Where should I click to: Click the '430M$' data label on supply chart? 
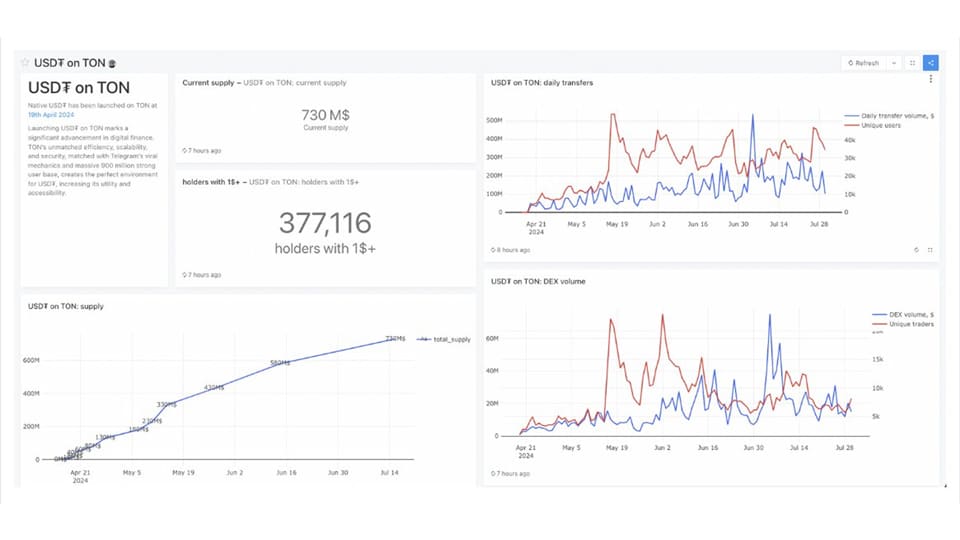pos(214,388)
